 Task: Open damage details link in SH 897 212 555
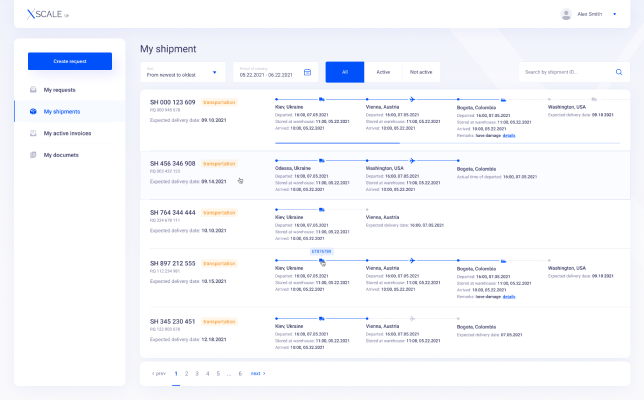(x=509, y=297)
